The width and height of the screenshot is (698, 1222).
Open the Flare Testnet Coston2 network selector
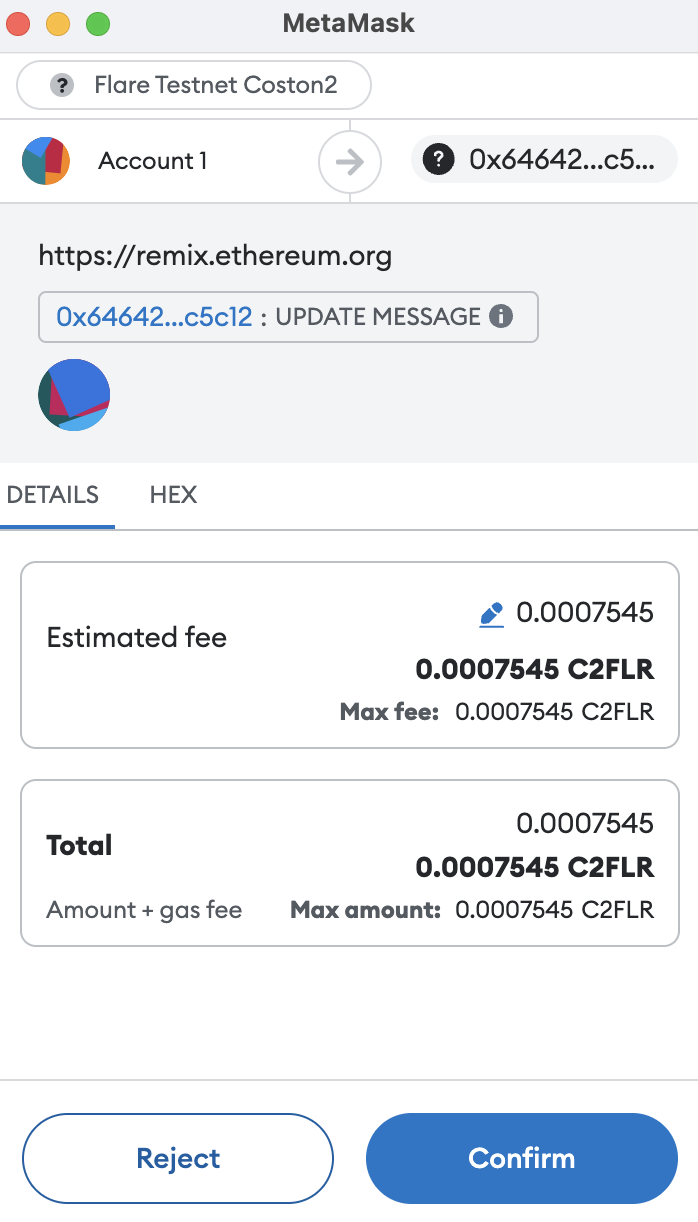click(194, 85)
